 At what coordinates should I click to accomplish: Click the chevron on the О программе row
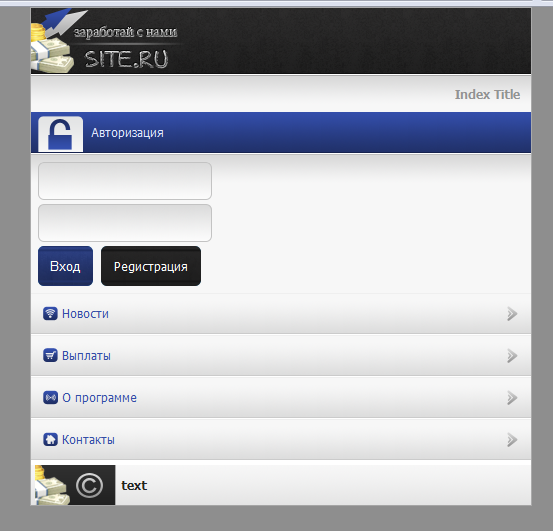pyautogui.click(x=512, y=398)
